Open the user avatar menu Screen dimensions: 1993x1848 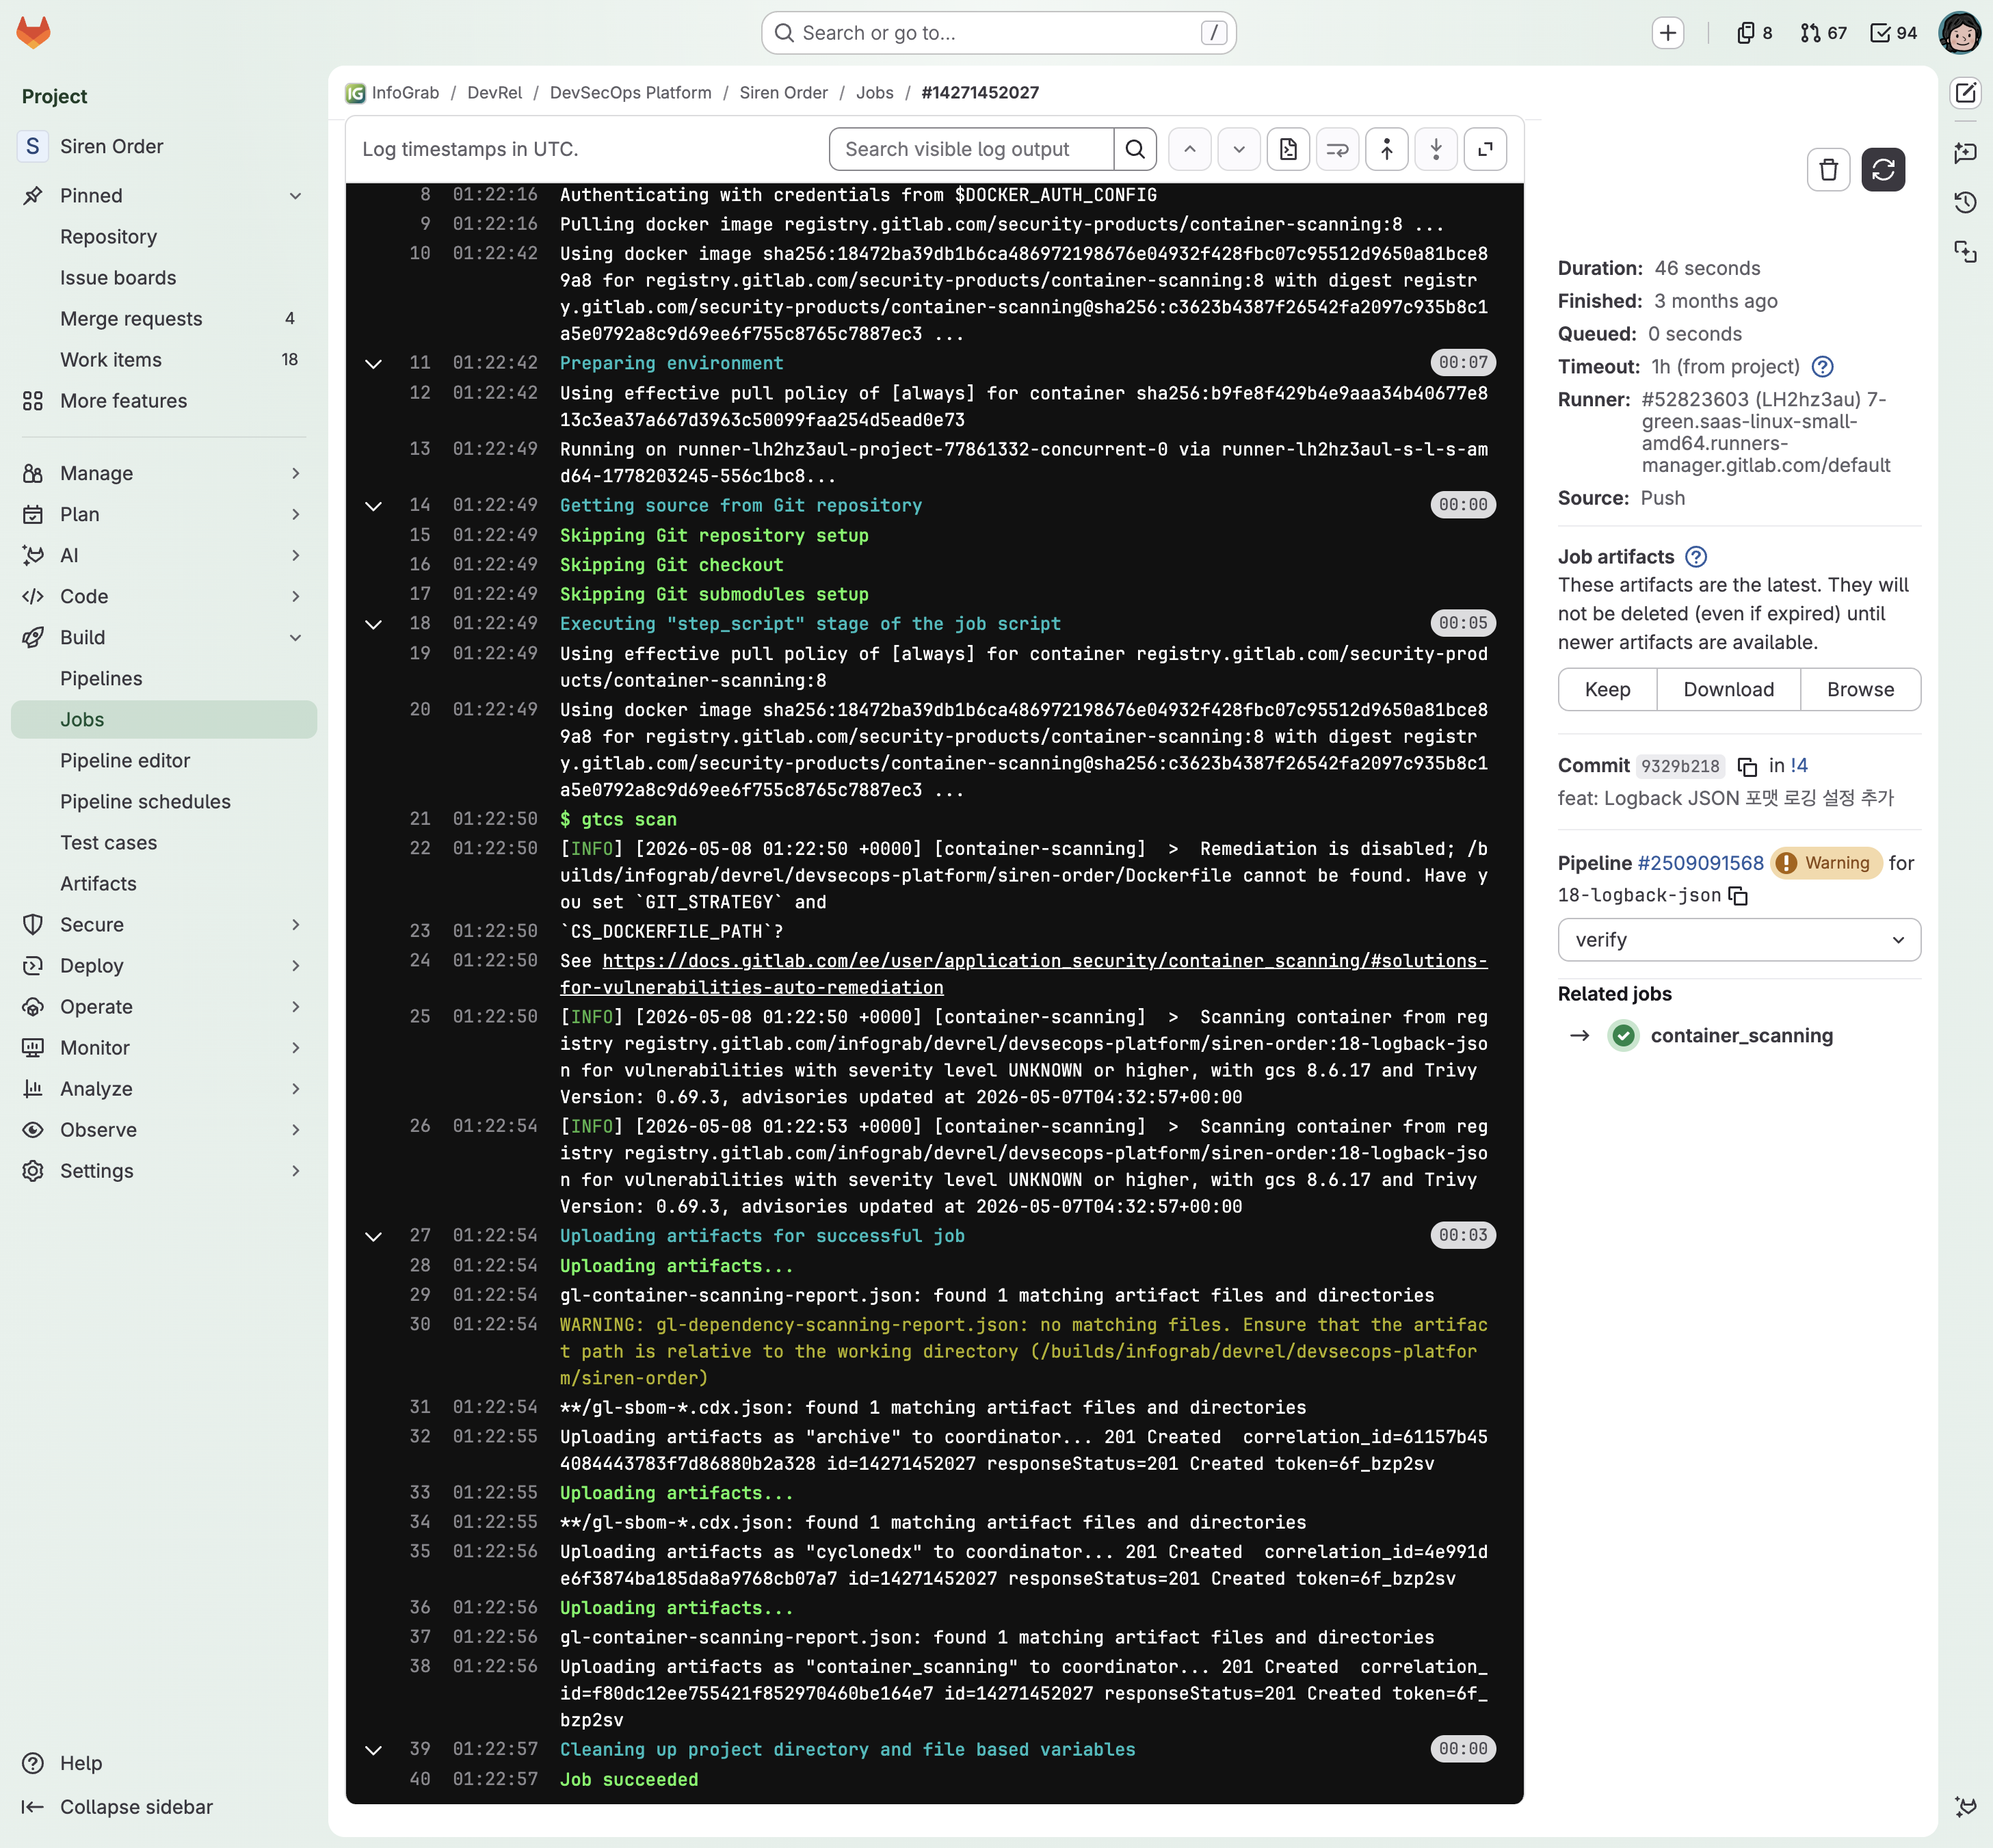point(1959,33)
